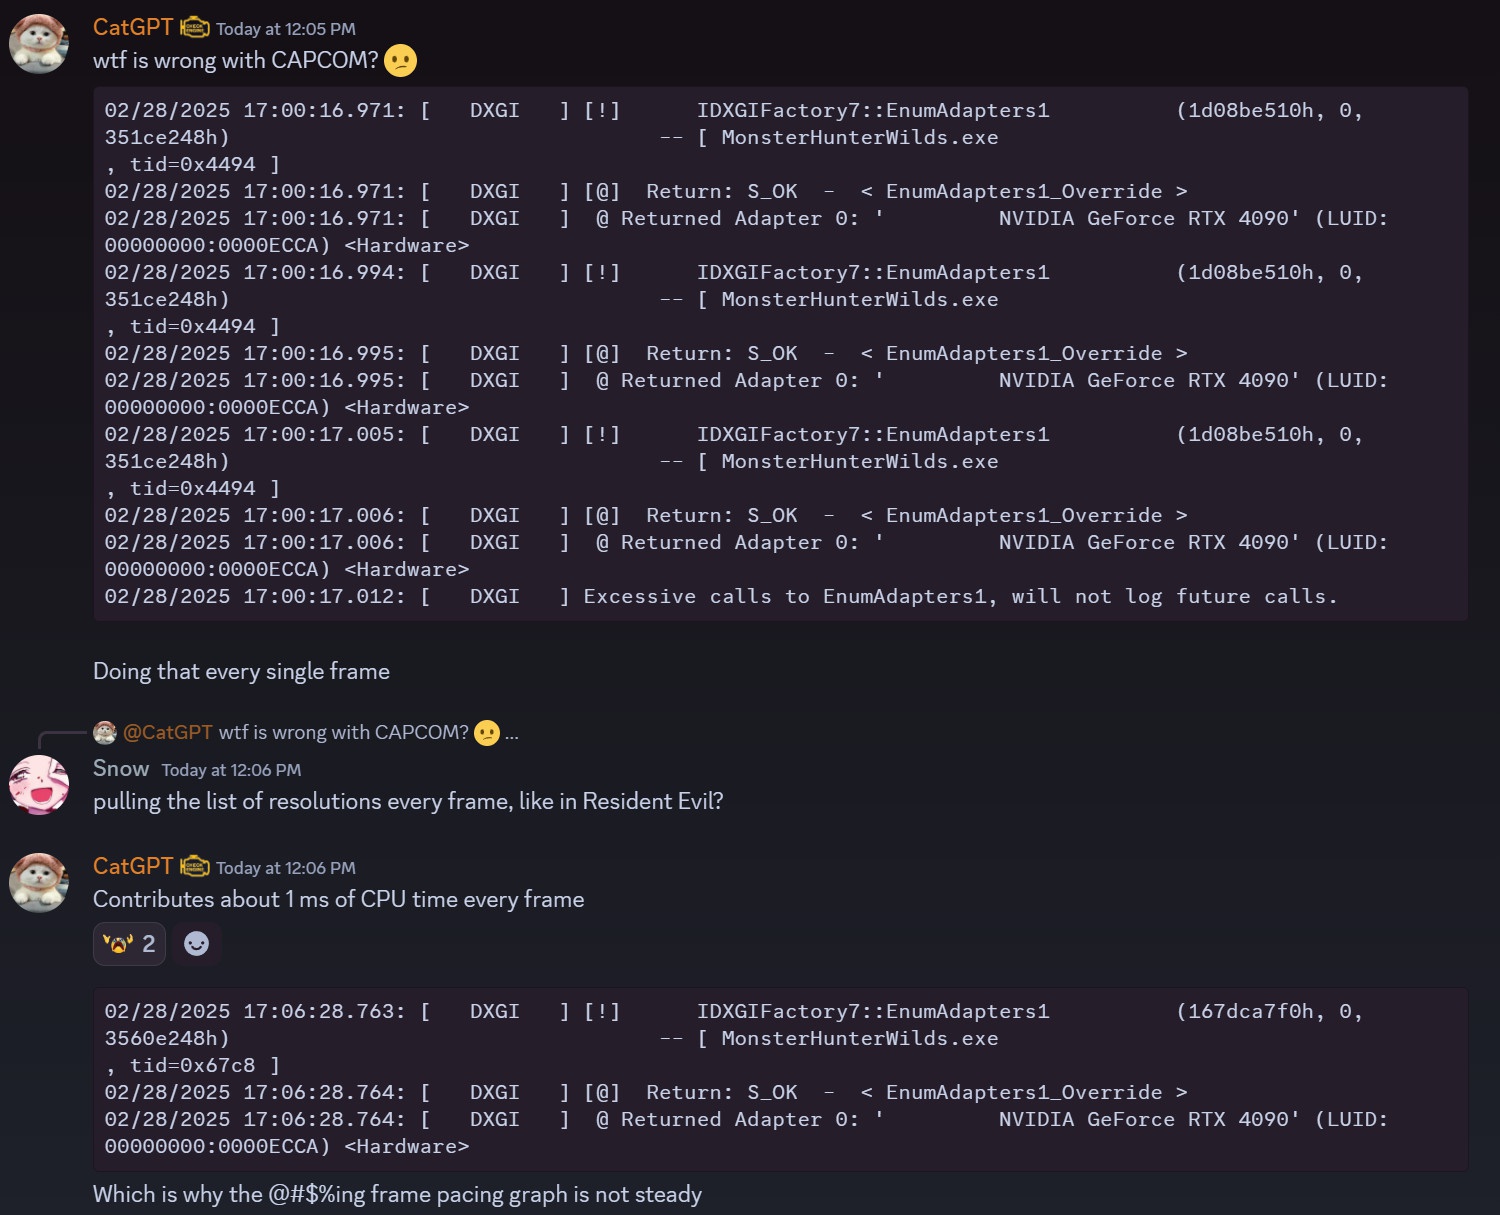Image resolution: width=1500 pixels, height=1215 pixels.
Task: Click the second log block with tid=0x67c8
Action: click(x=780, y=1079)
